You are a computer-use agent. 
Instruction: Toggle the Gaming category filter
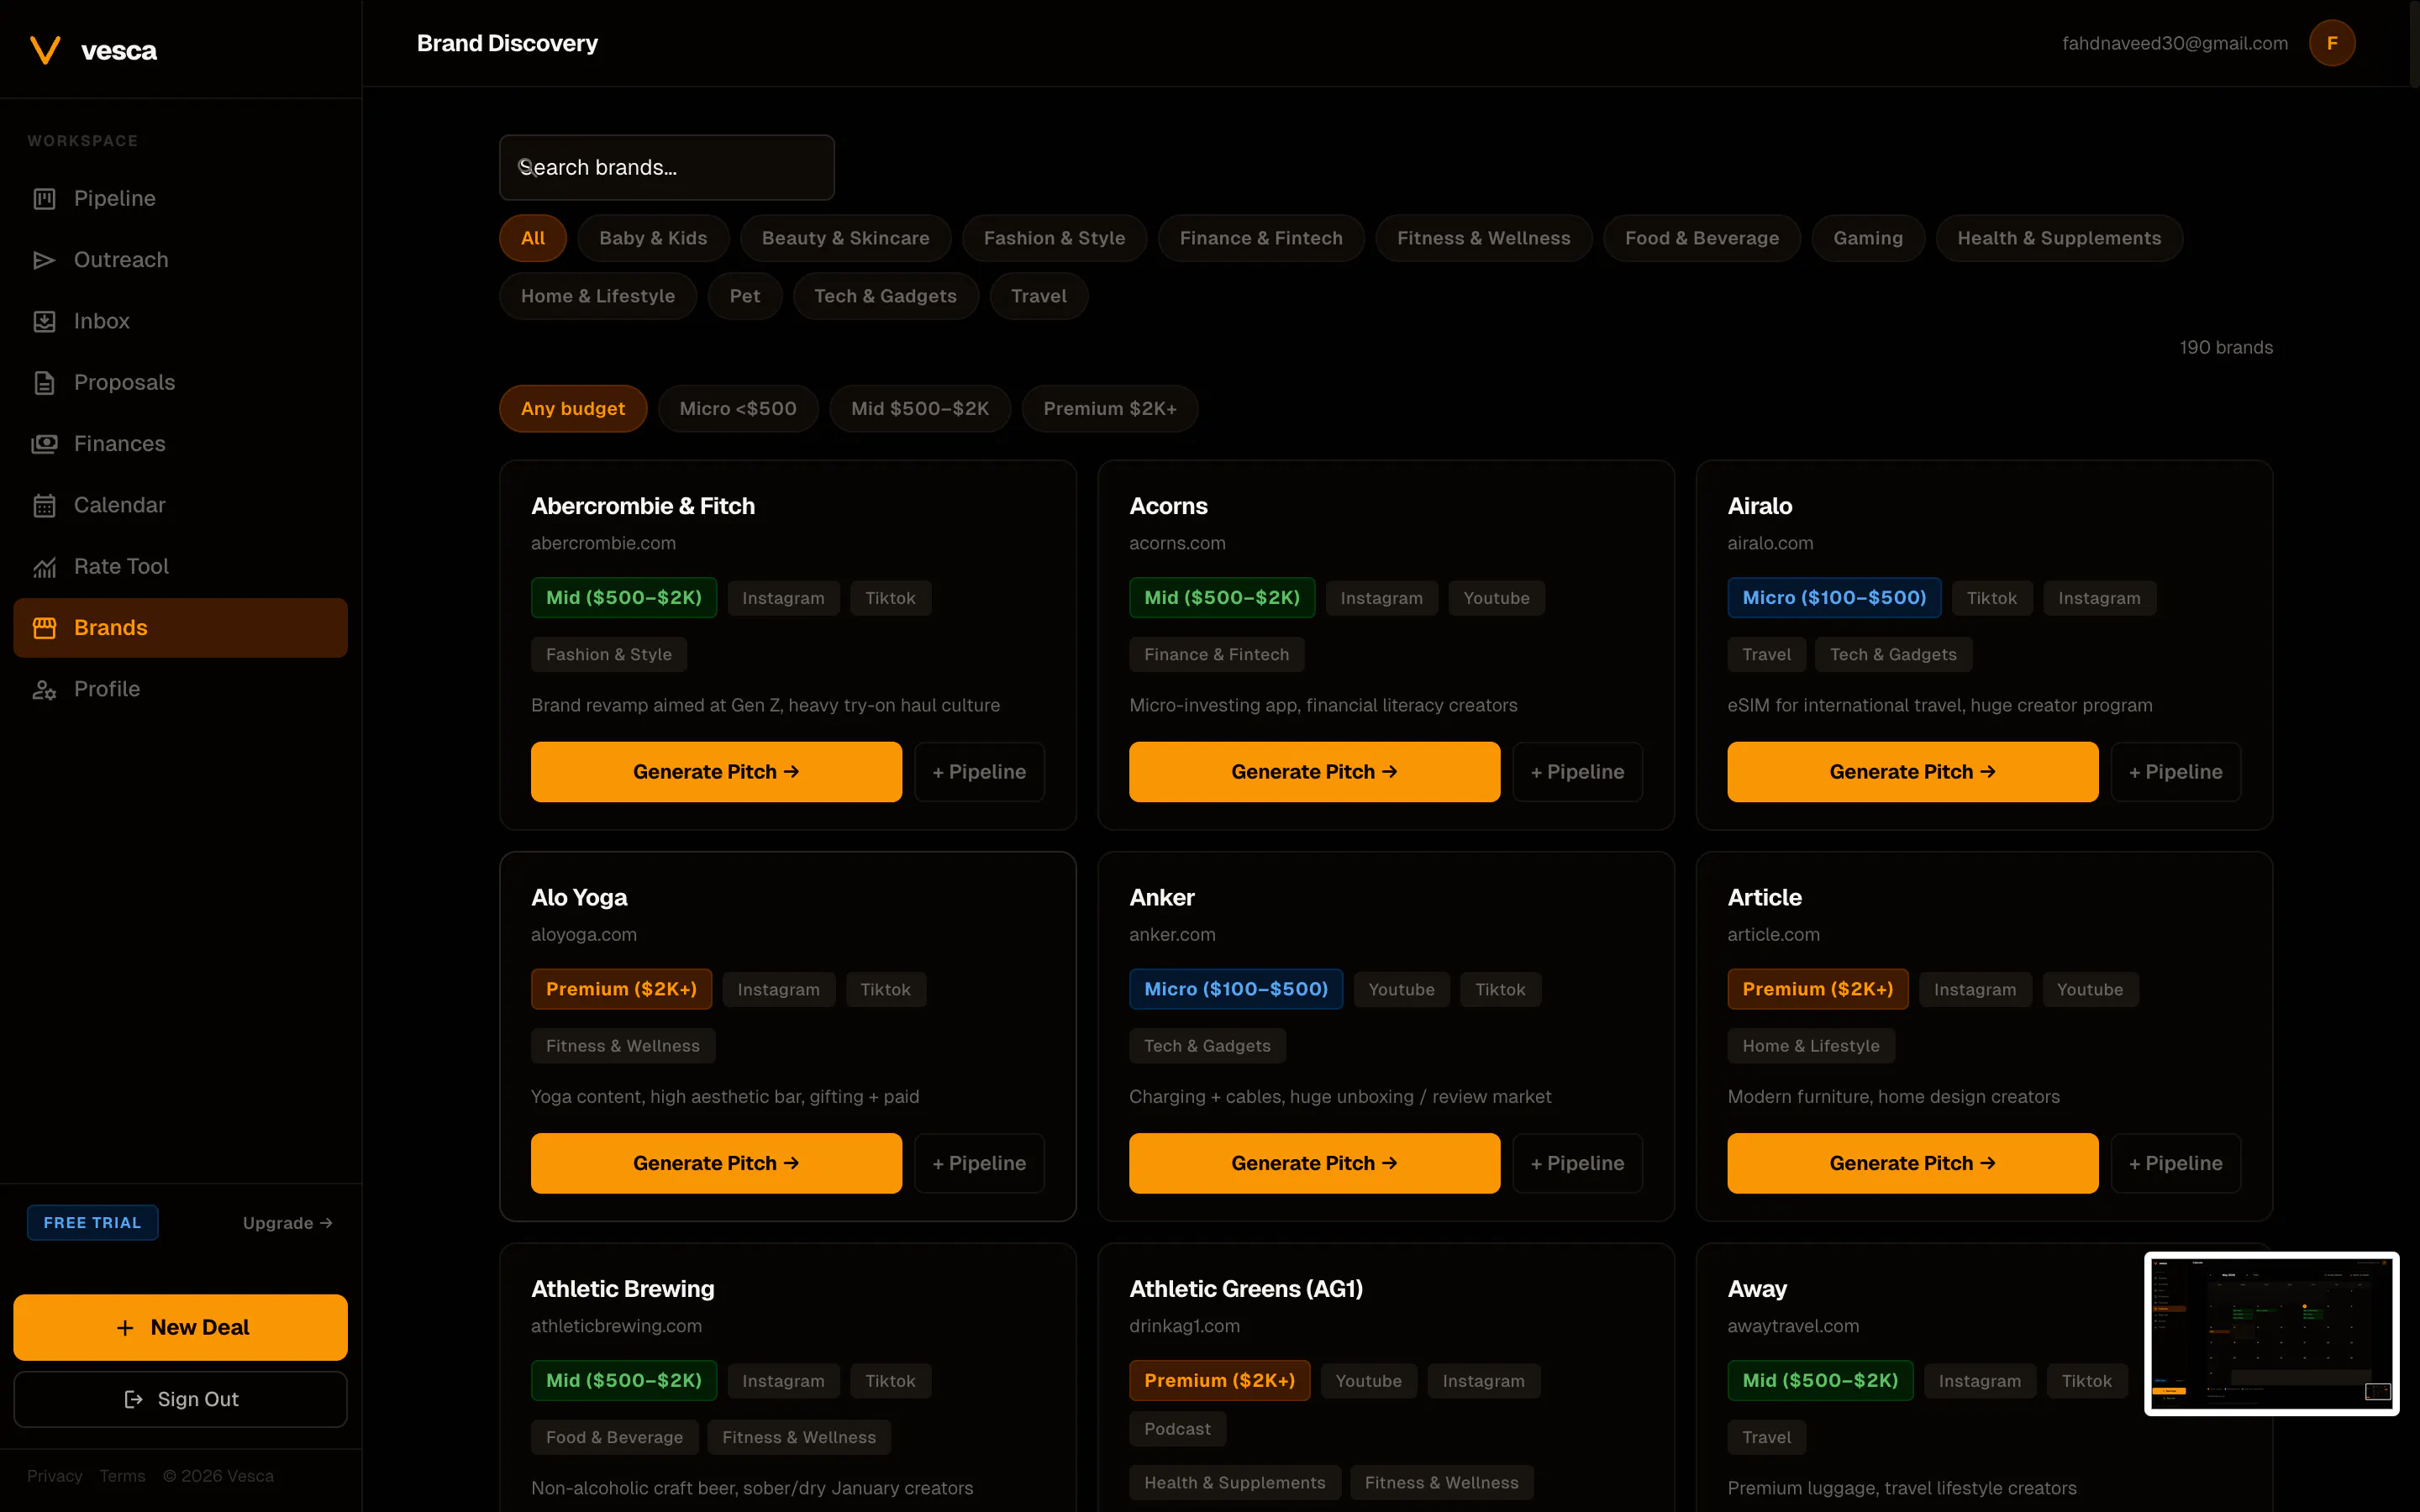coord(1868,238)
